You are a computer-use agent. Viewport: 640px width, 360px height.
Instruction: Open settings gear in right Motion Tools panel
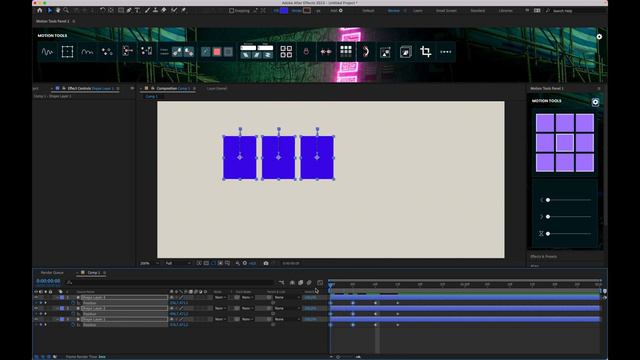tap(596, 102)
